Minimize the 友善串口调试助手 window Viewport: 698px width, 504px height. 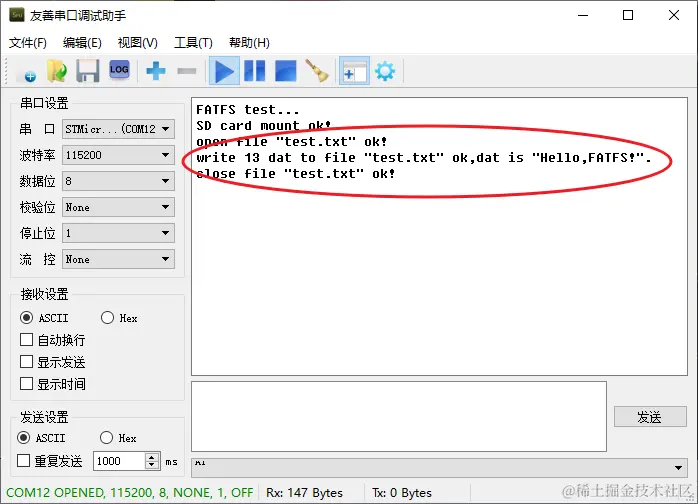point(583,15)
